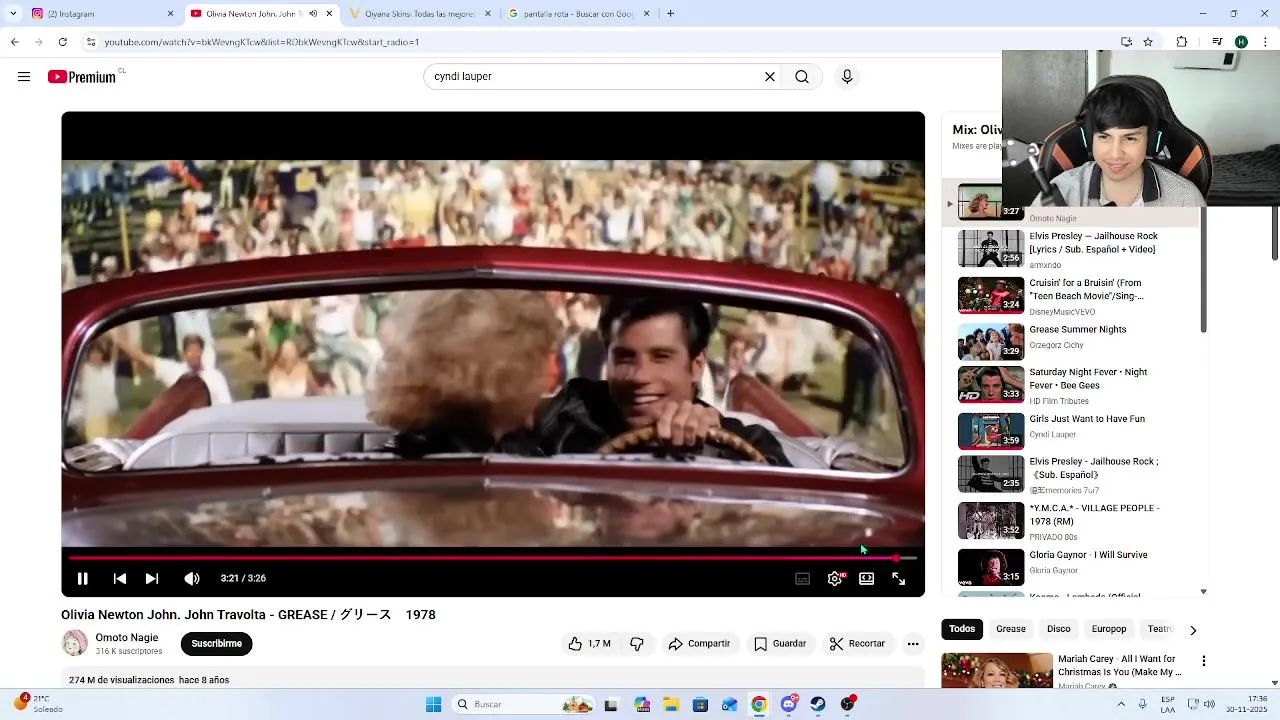
Task: Pause the video playback
Action: click(83, 578)
